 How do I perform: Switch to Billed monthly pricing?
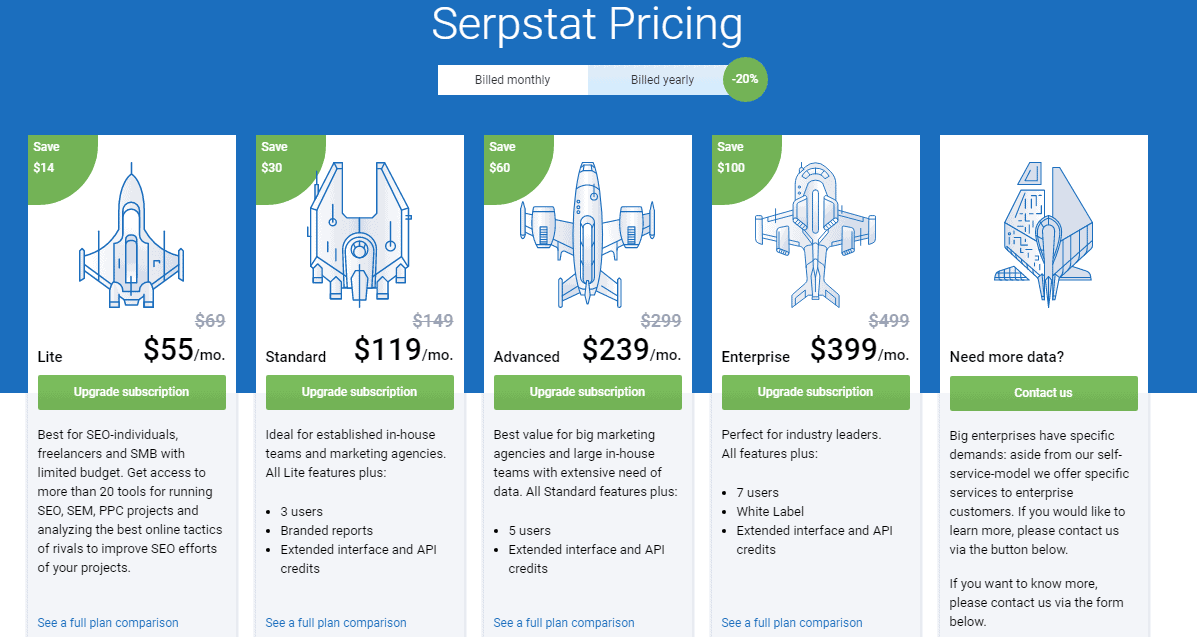tap(513, 80)
